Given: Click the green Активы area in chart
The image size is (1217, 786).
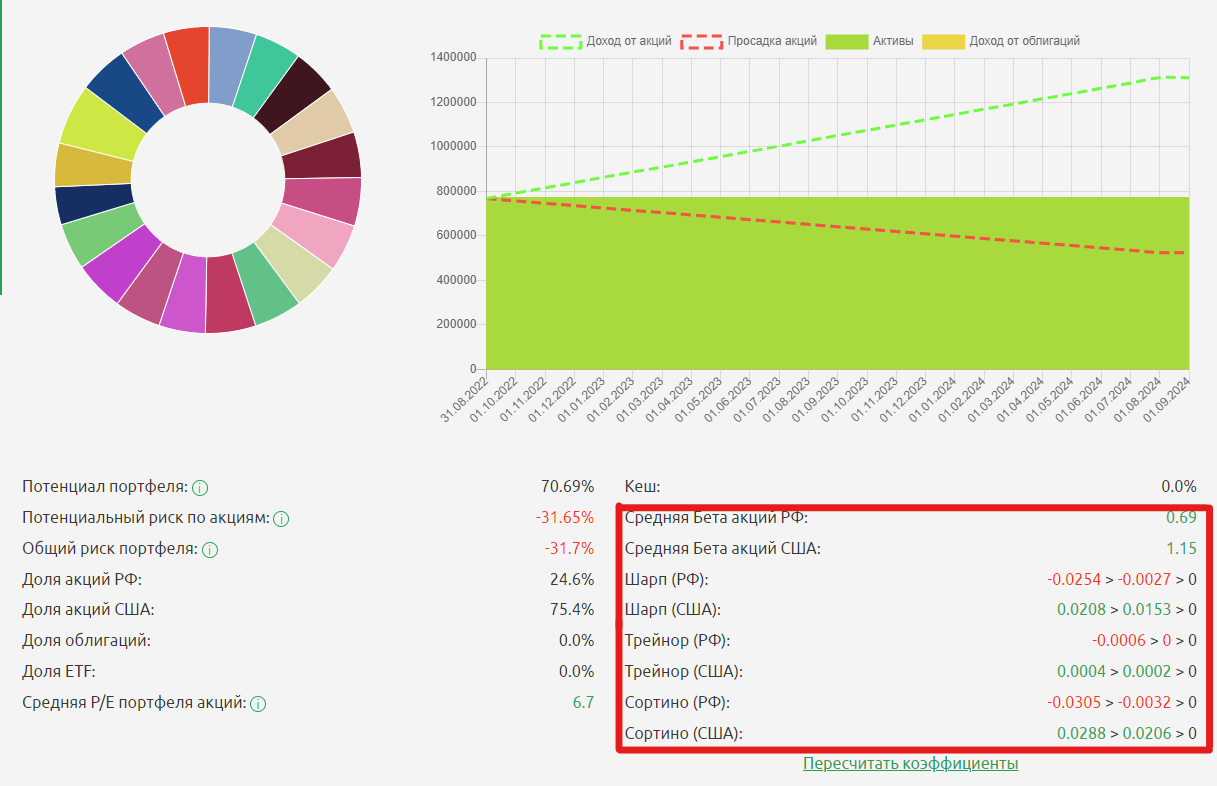Looking at the screenshot, I should [837, 300].
